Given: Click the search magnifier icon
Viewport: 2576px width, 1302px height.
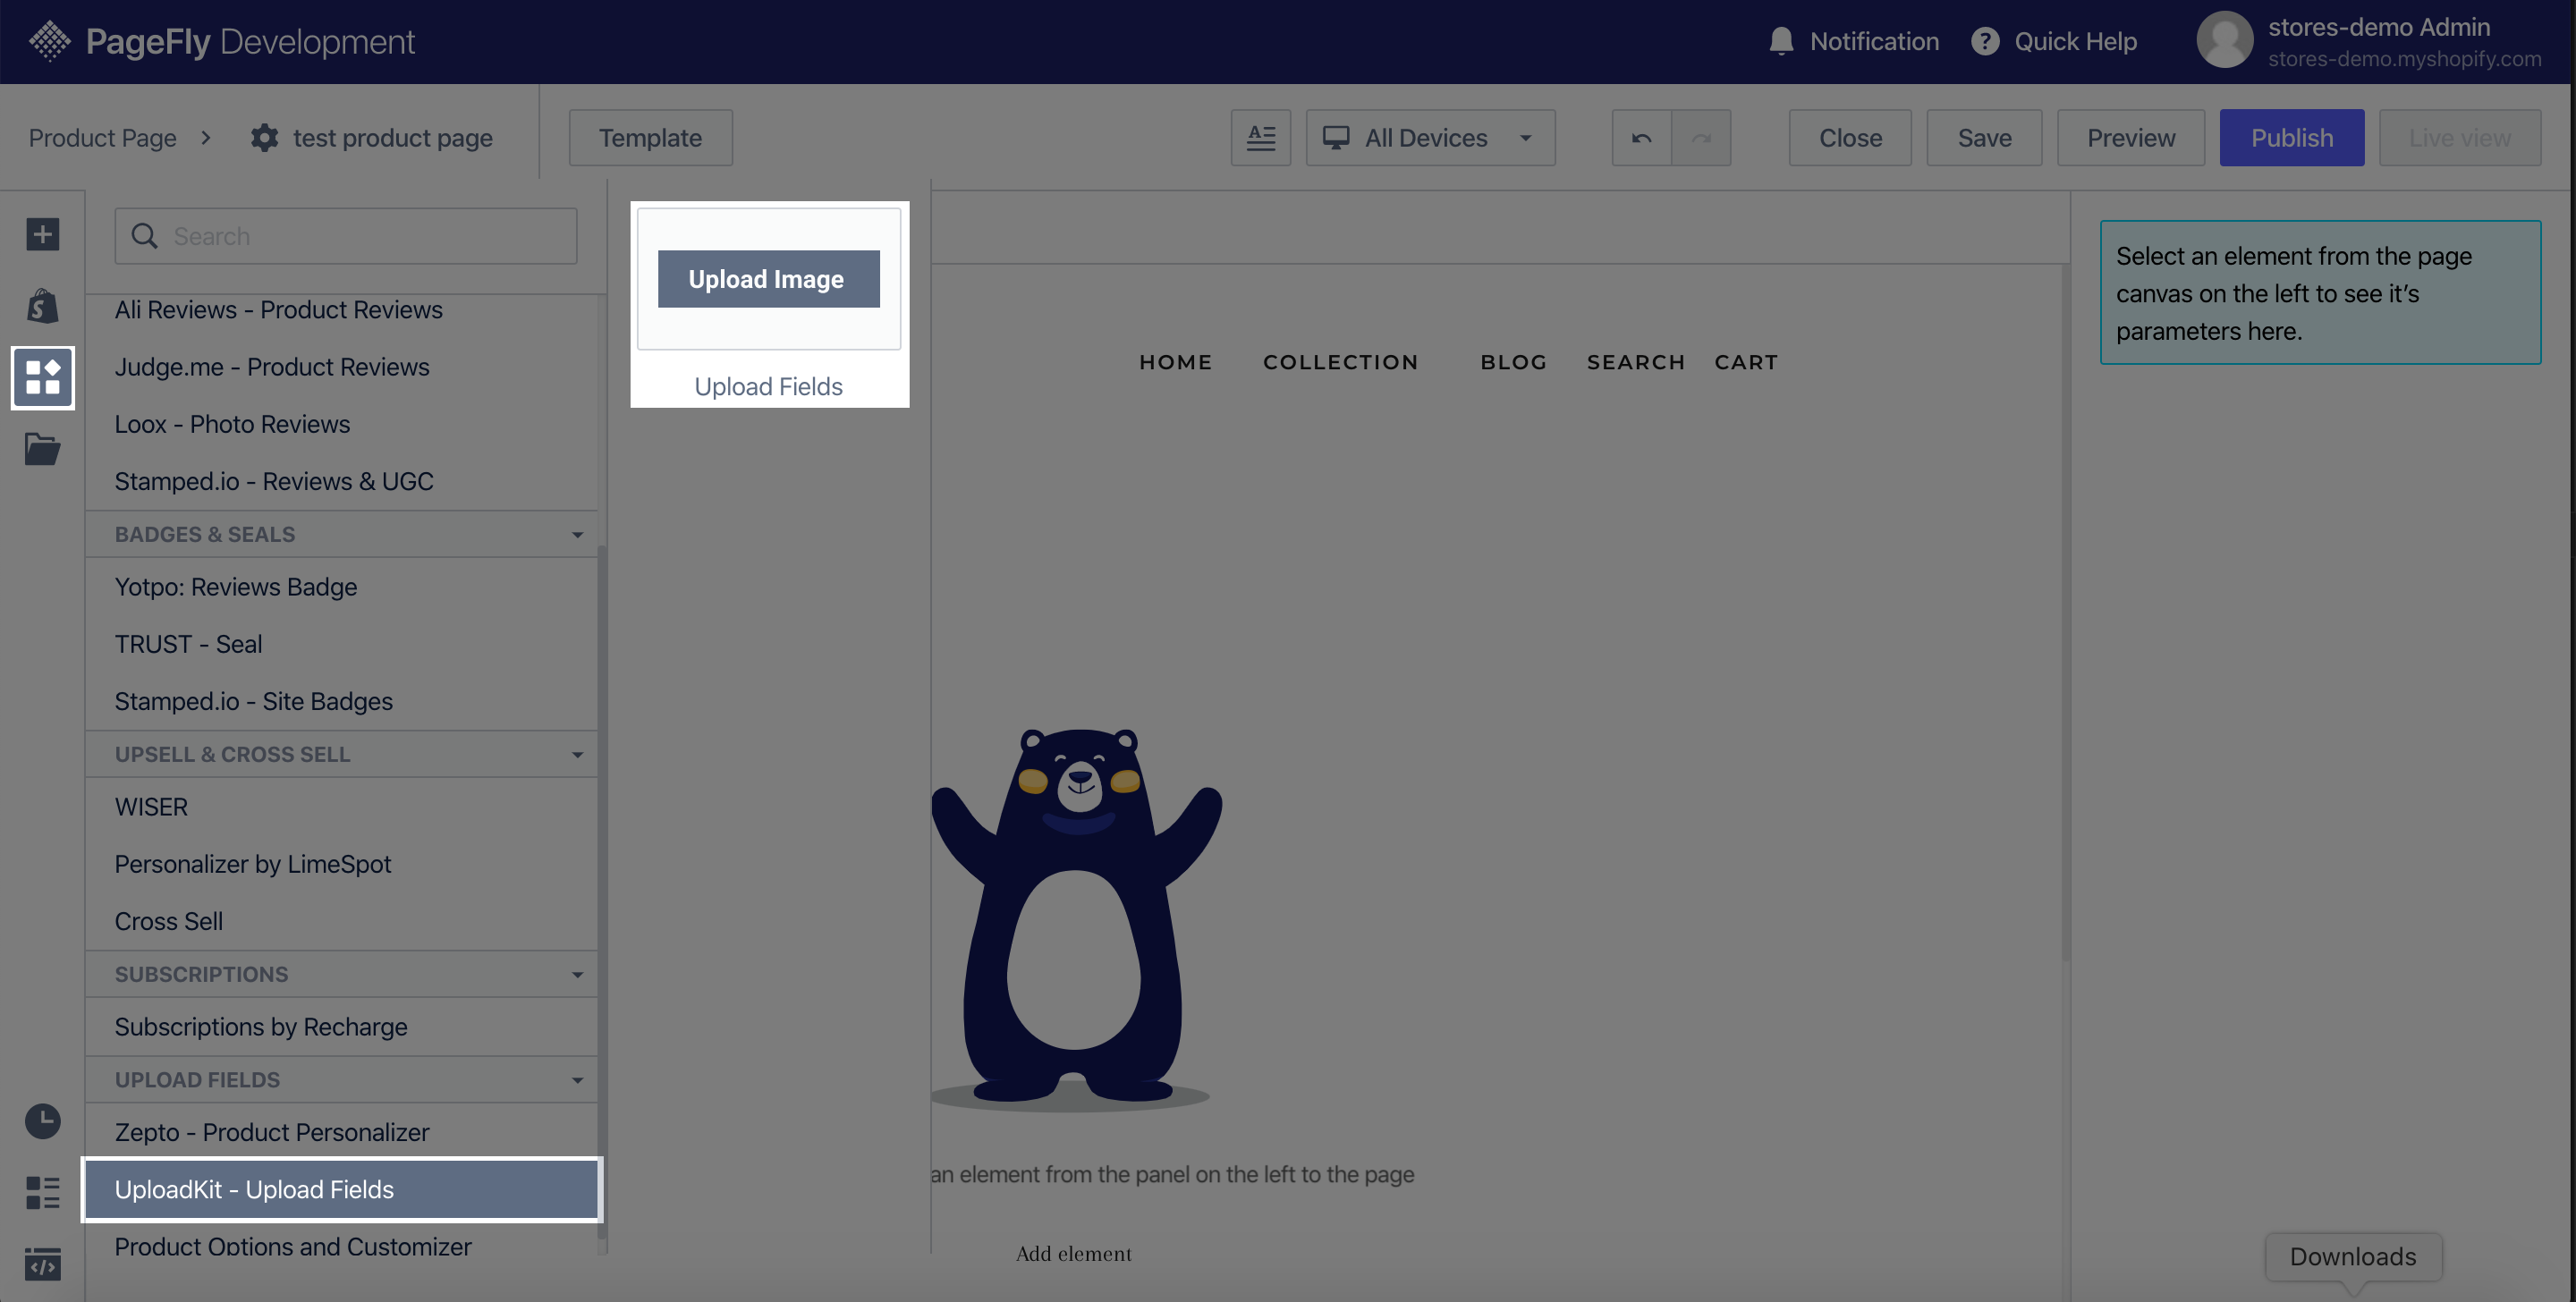Looking at the screenshot, I should pos(145,236).
